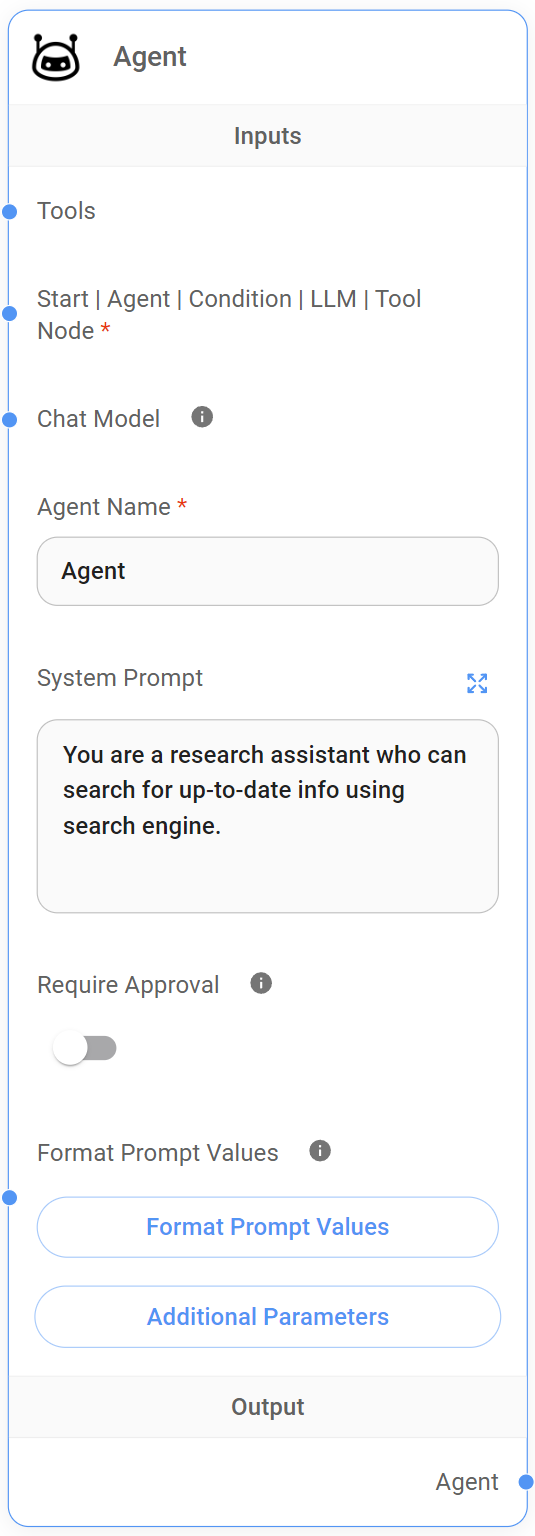535x1536 pixels.
Task: Click the Chat Model info icon
Action: pyautogui.click(x=202, y=417)
